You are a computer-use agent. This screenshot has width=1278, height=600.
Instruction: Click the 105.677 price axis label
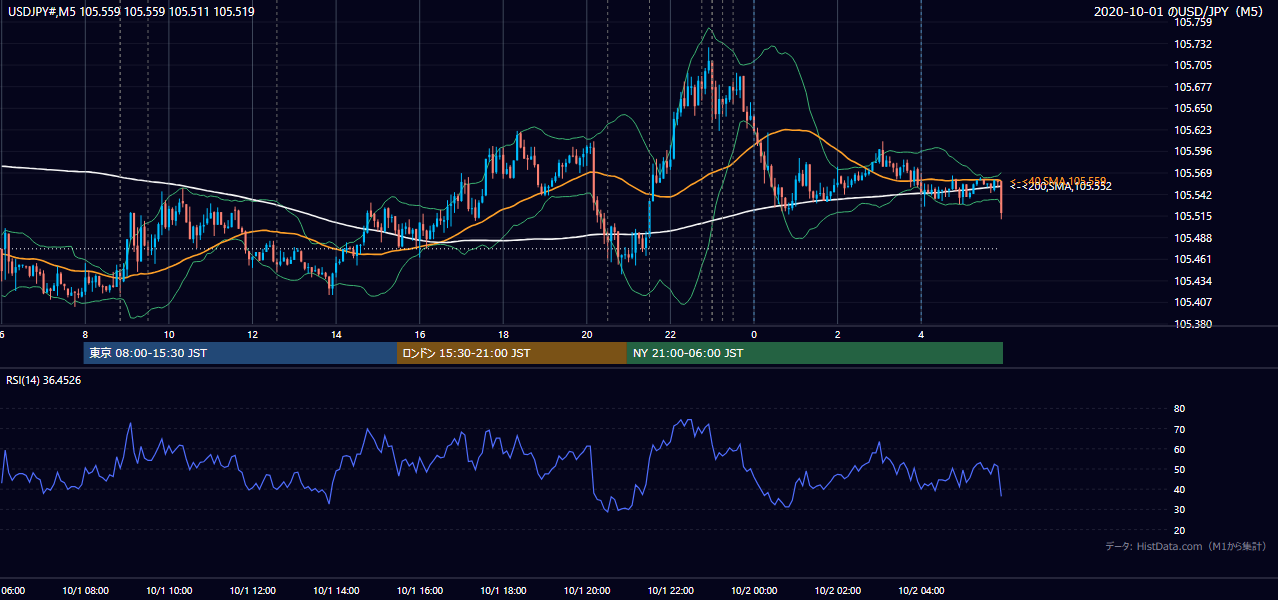(x=1194, y=87)
